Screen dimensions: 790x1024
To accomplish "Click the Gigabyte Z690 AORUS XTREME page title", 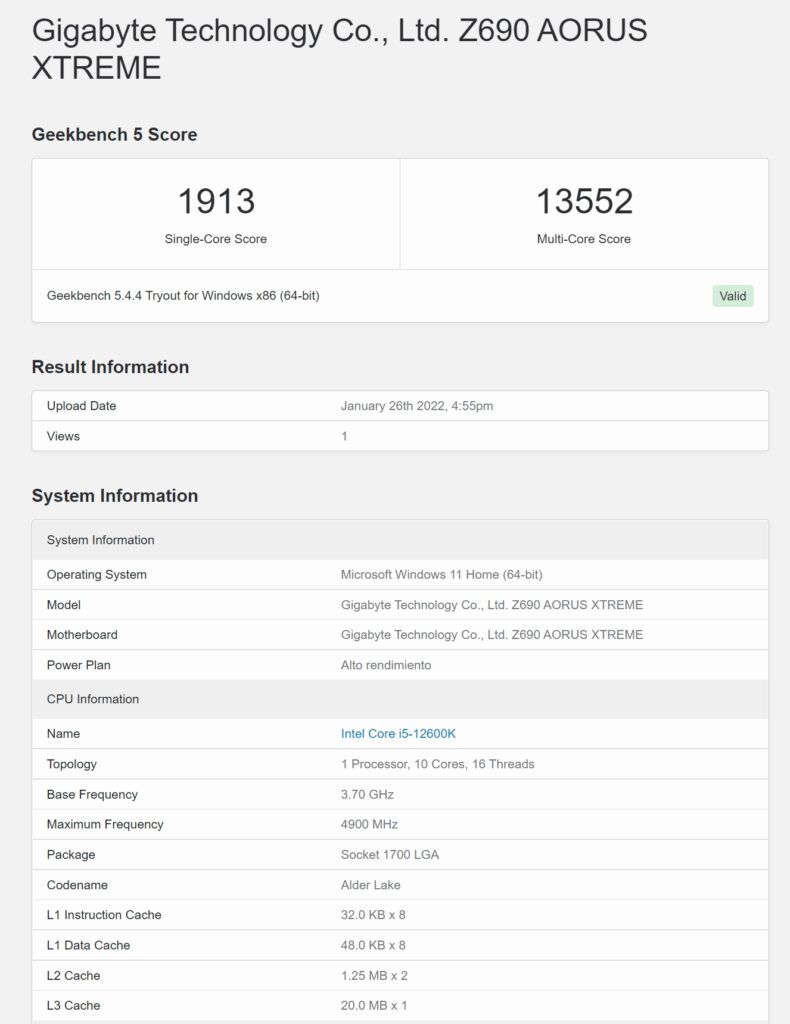I will point(340,49).
